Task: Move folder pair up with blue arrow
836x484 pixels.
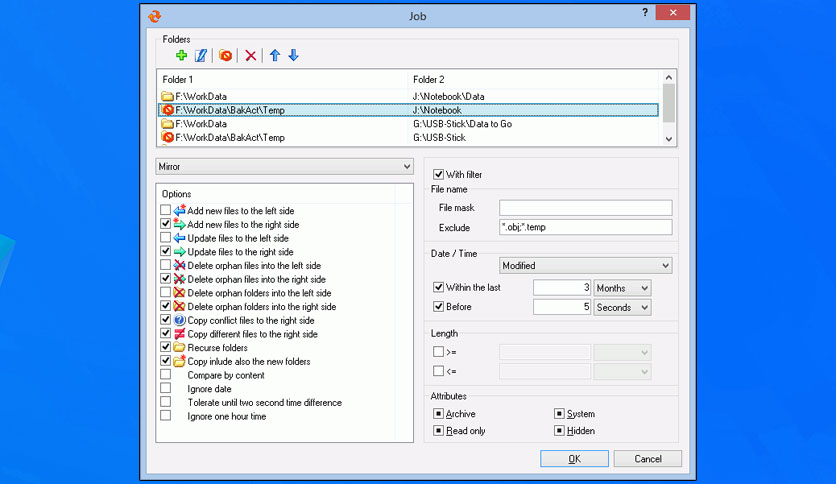Action: pyautogui.click(x=275, y=55)
